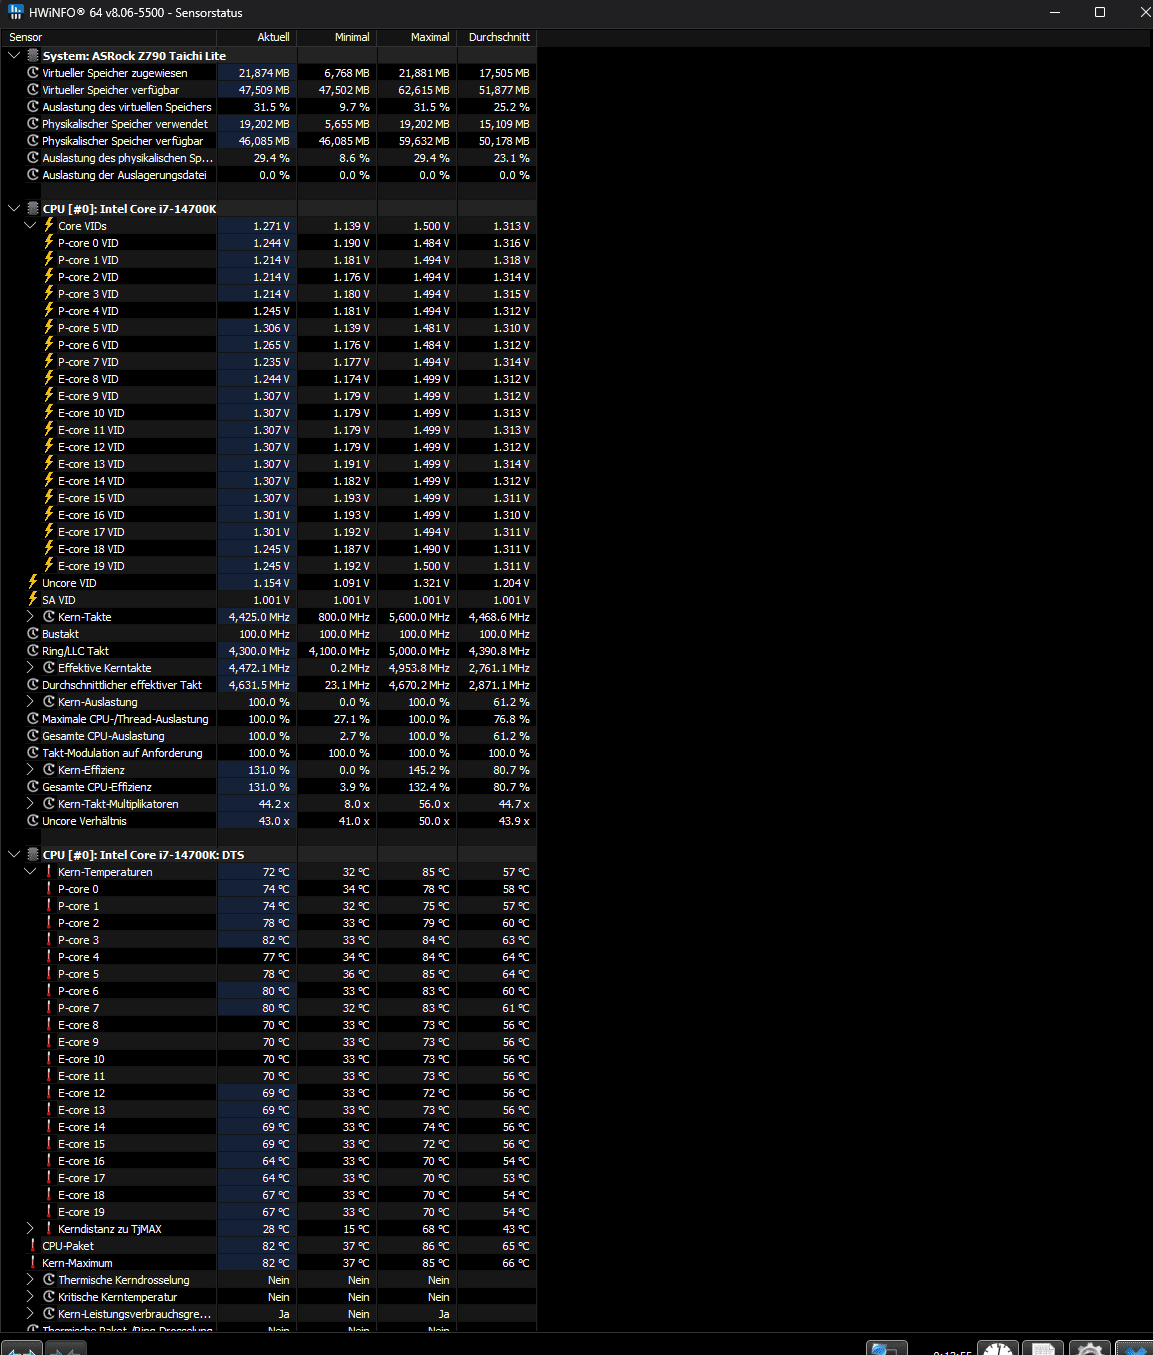This screenshot has width=1153, height=1355.
Task: Click the 5,600.0 MHz maximal Kern-Takte value
Action: click(x=419, y=617)
